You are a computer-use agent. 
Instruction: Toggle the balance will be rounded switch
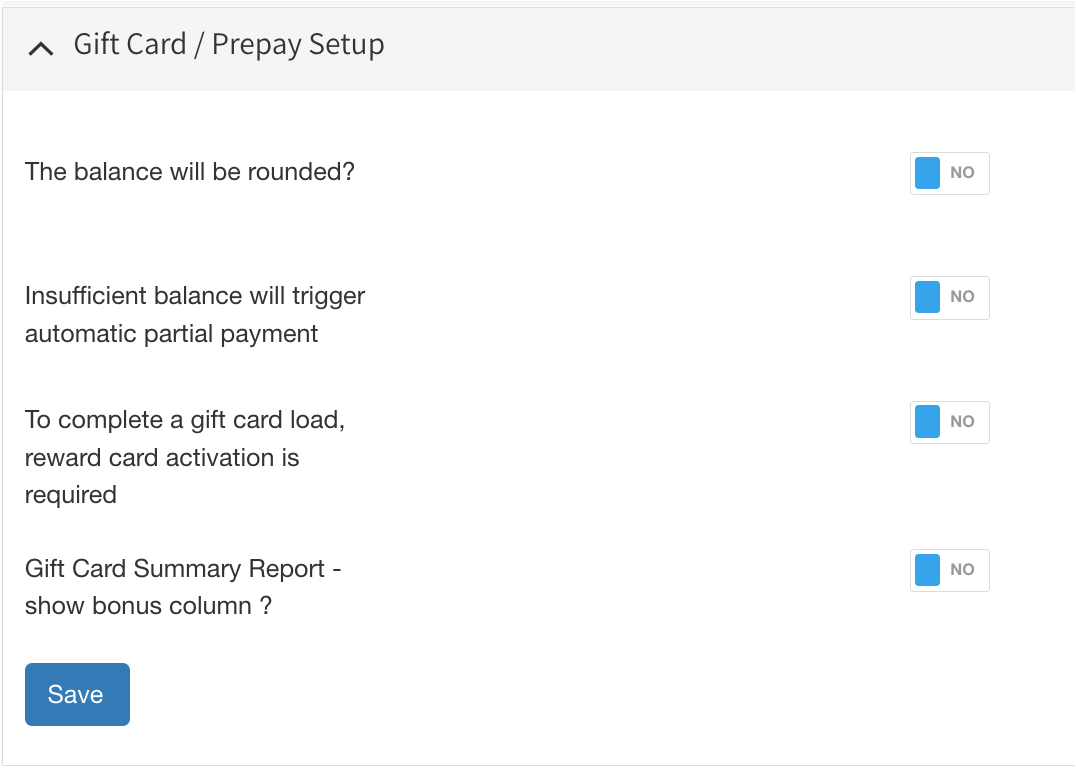pos(949,173)
